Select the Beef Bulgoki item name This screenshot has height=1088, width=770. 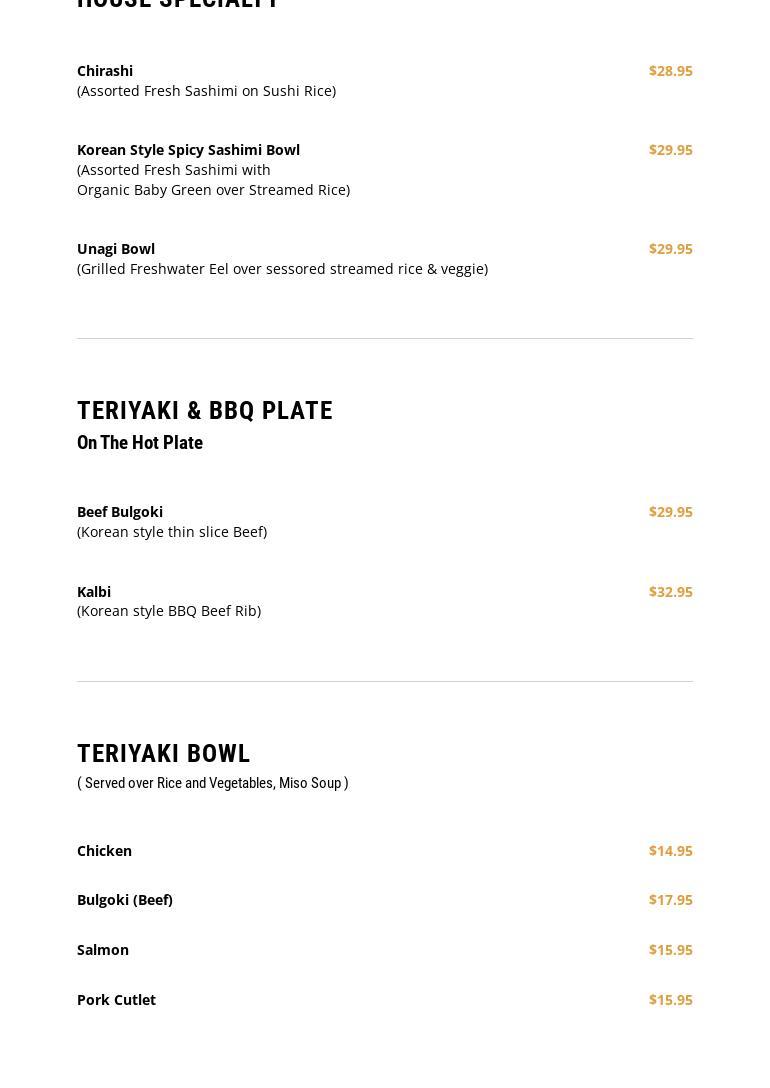pos(120,512)
